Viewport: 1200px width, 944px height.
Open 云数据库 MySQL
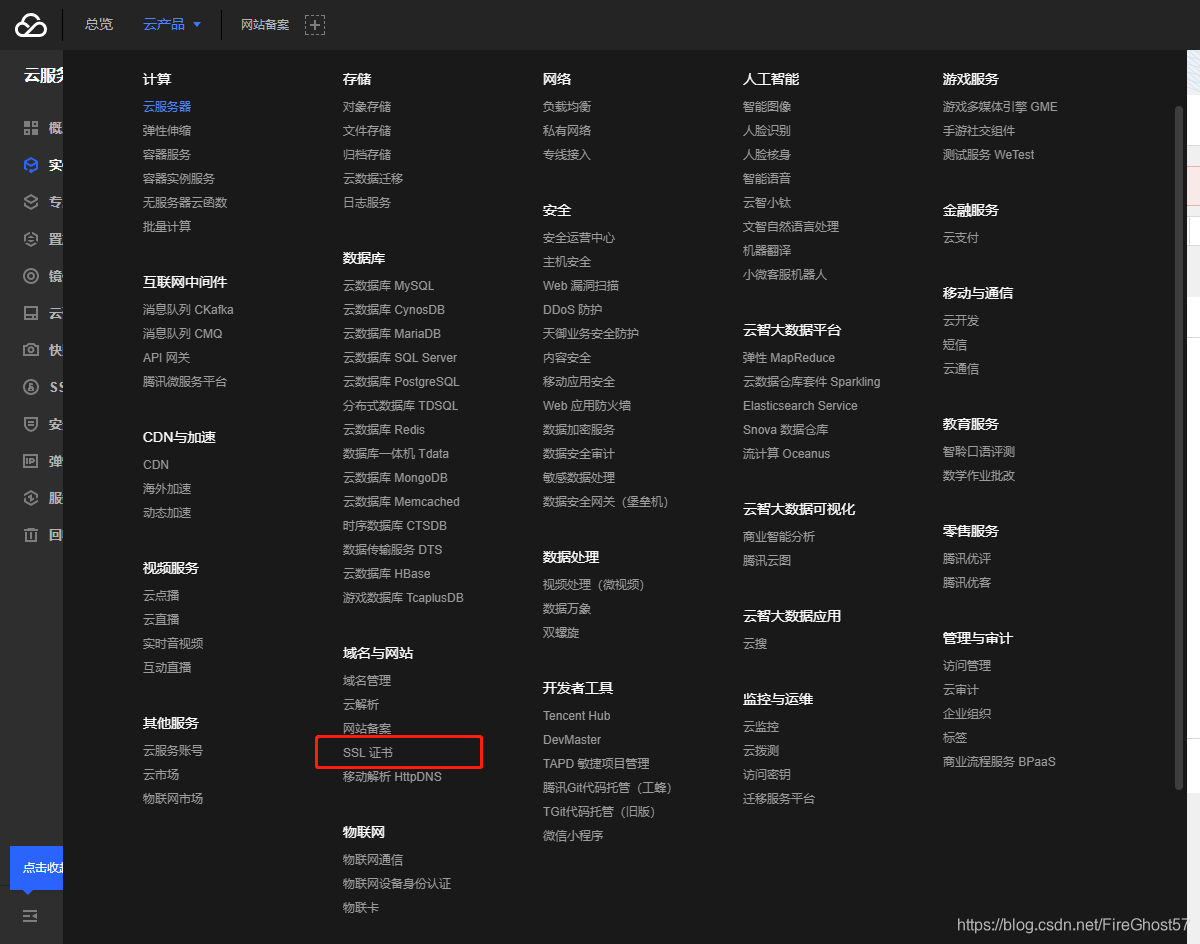pyautogui.click(x=389, y=285)
